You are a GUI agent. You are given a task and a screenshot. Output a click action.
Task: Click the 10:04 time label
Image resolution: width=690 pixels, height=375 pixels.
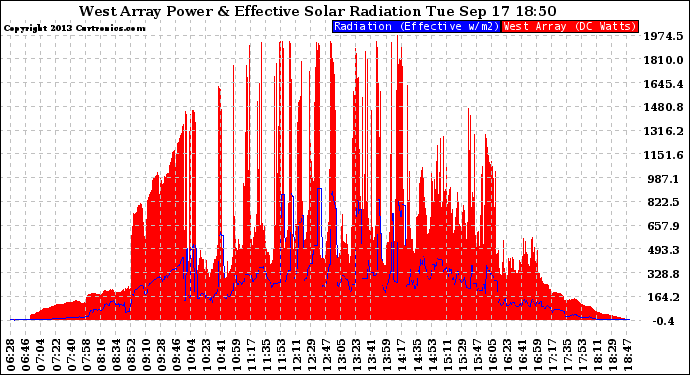[191, 354]
